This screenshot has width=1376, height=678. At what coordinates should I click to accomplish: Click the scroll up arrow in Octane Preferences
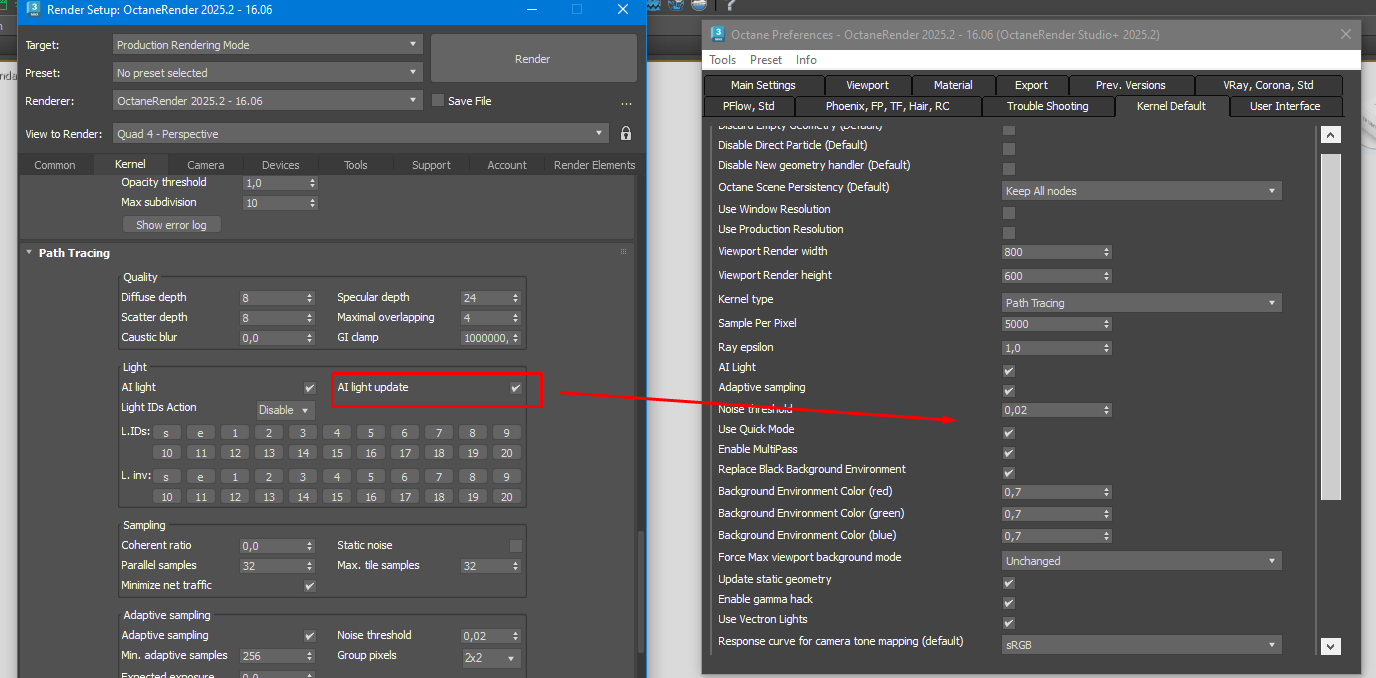click(1331, 135)
